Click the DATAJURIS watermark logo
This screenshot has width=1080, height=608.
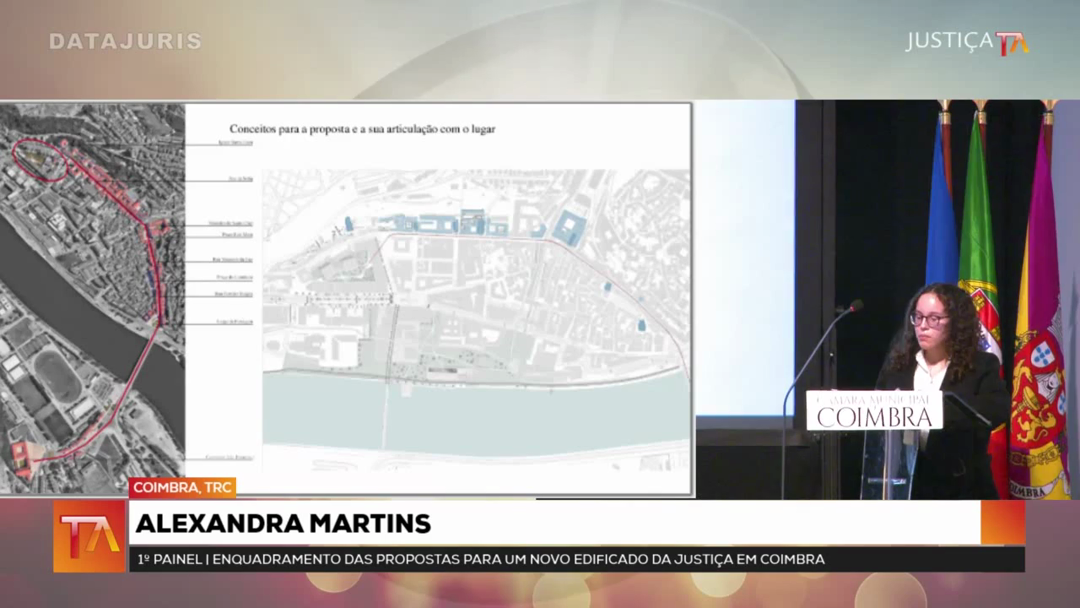coord(125,42)
